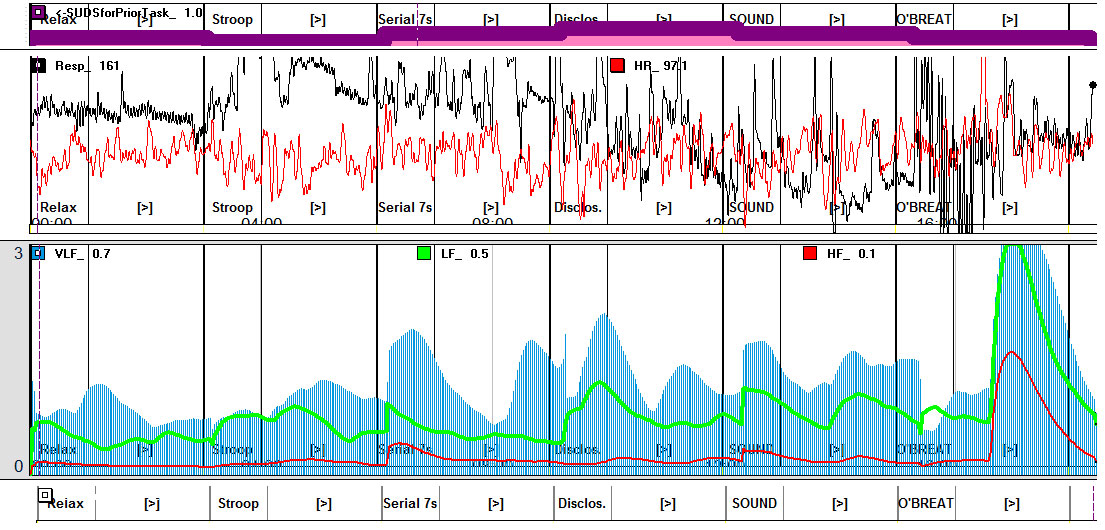Select the SOUND segment in the bottom event bar
The image size is (1105, 530).
tap(754, 503)
